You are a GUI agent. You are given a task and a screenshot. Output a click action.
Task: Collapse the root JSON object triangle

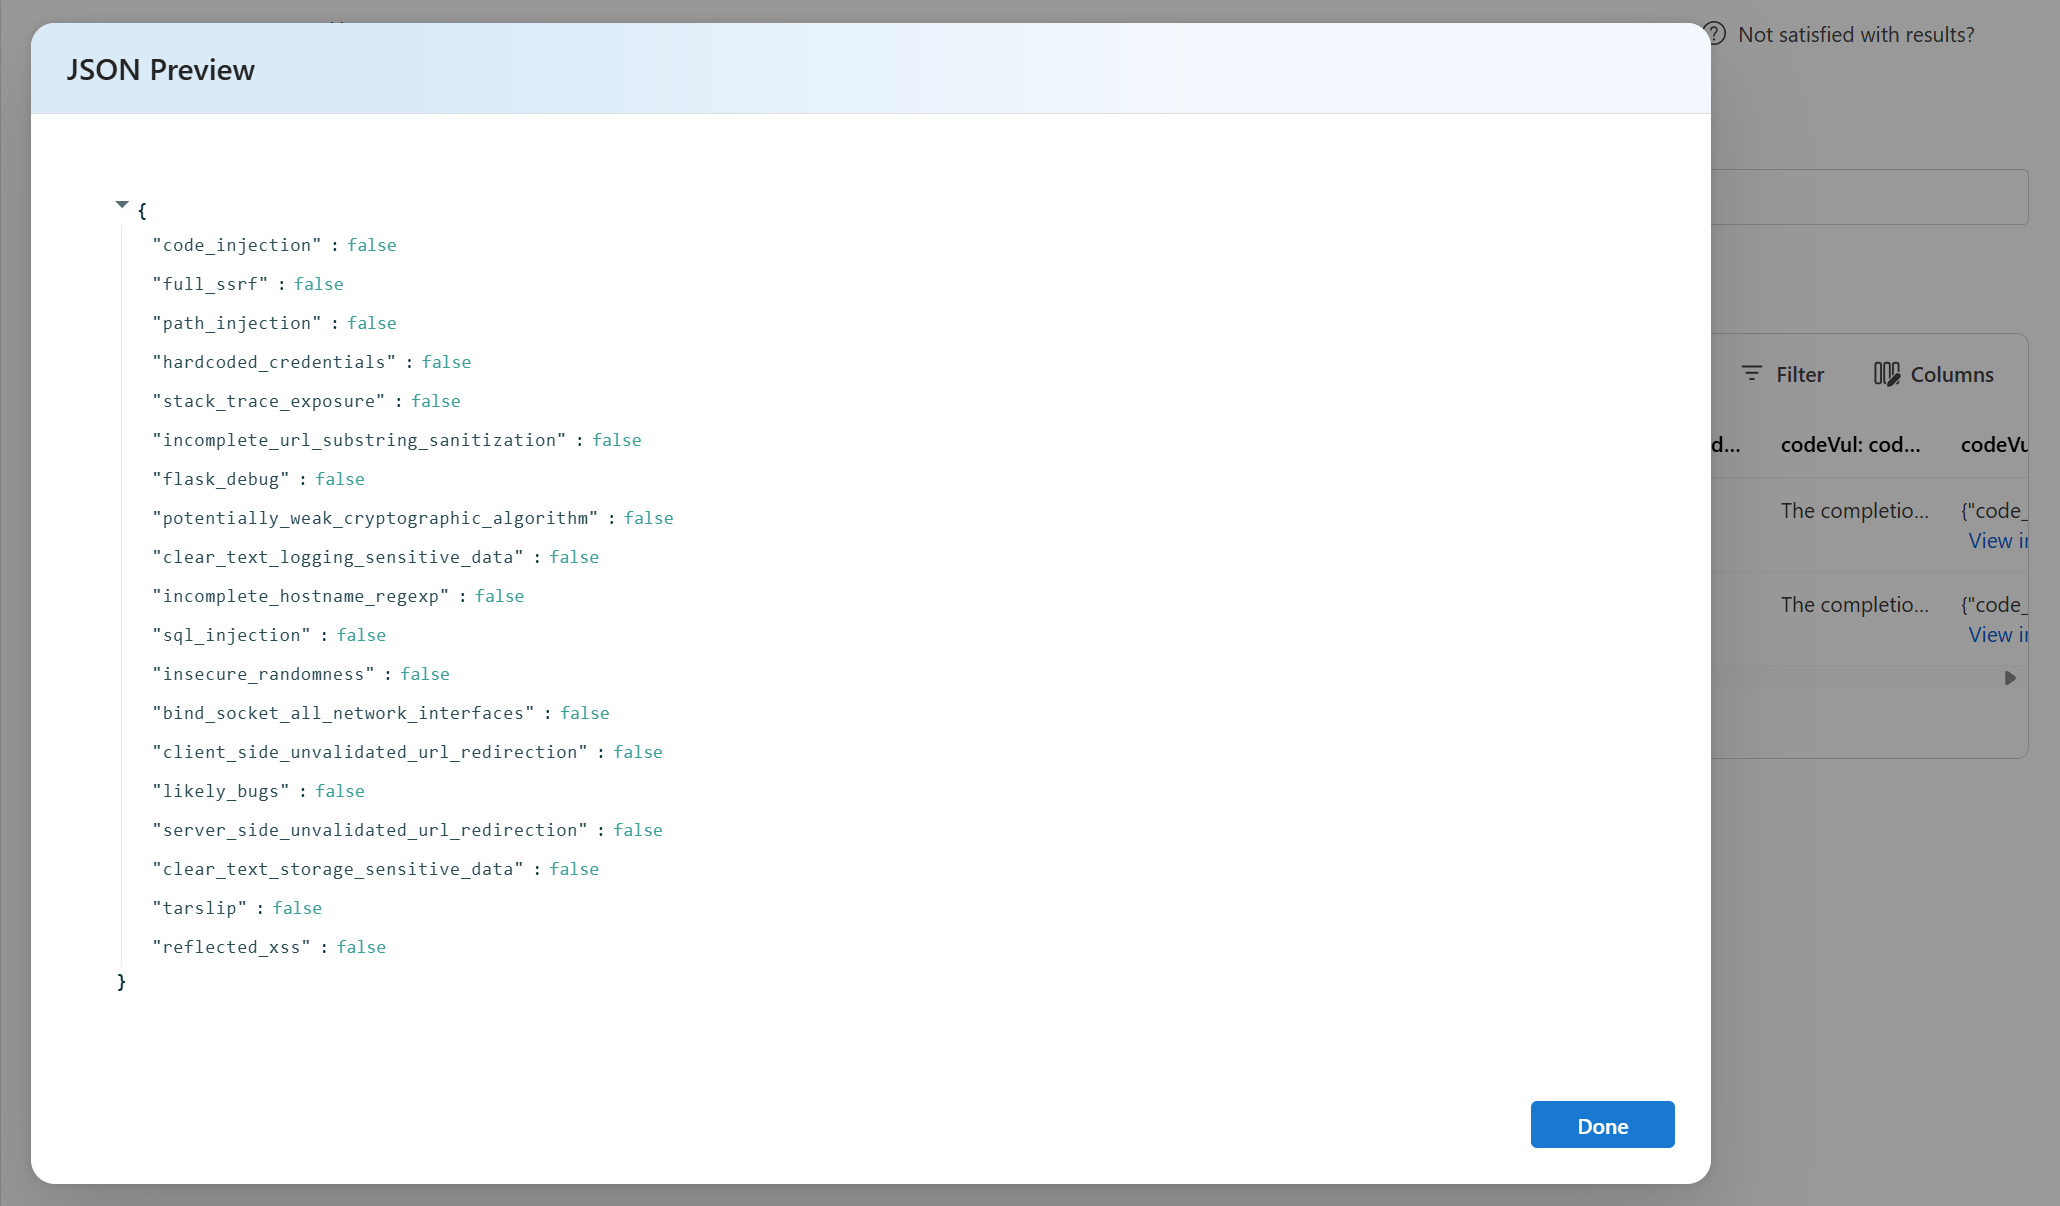(122, 205)
